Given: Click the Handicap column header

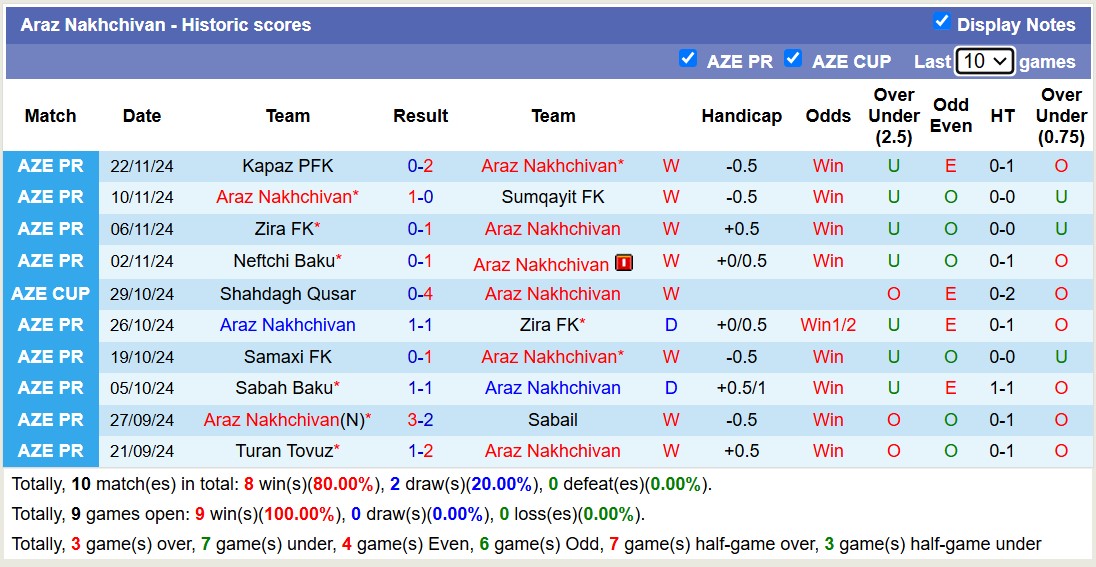Looking at the screenshot, I should (741, 116).
